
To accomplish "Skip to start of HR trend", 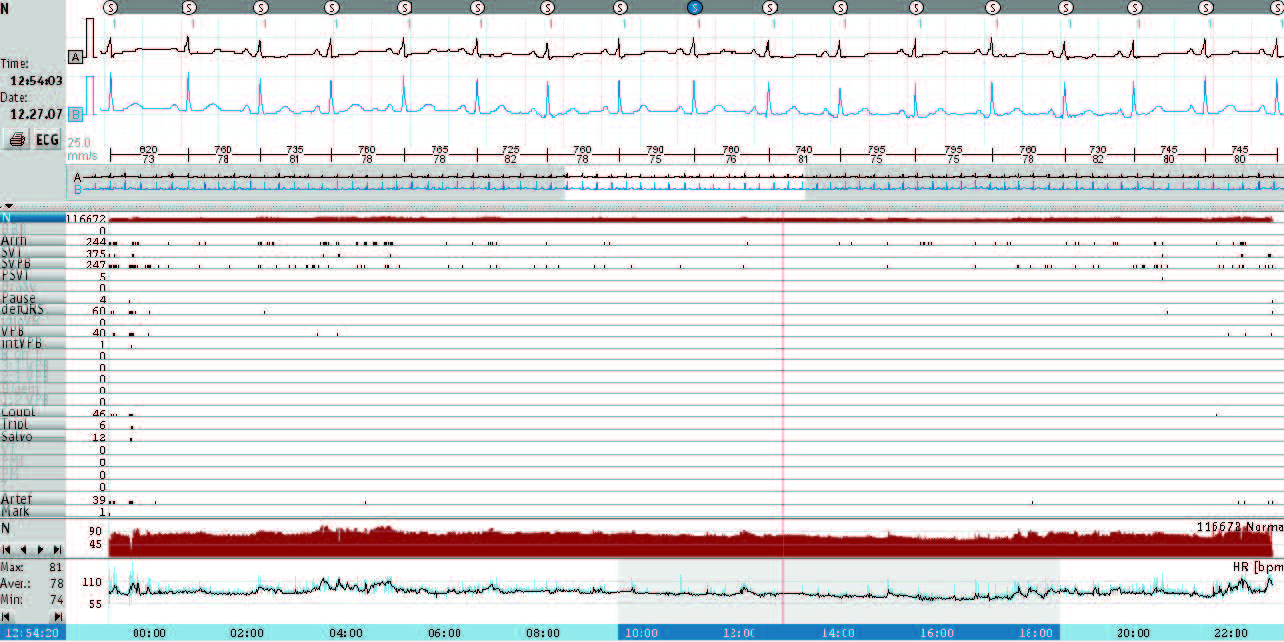I will point(8,617).
